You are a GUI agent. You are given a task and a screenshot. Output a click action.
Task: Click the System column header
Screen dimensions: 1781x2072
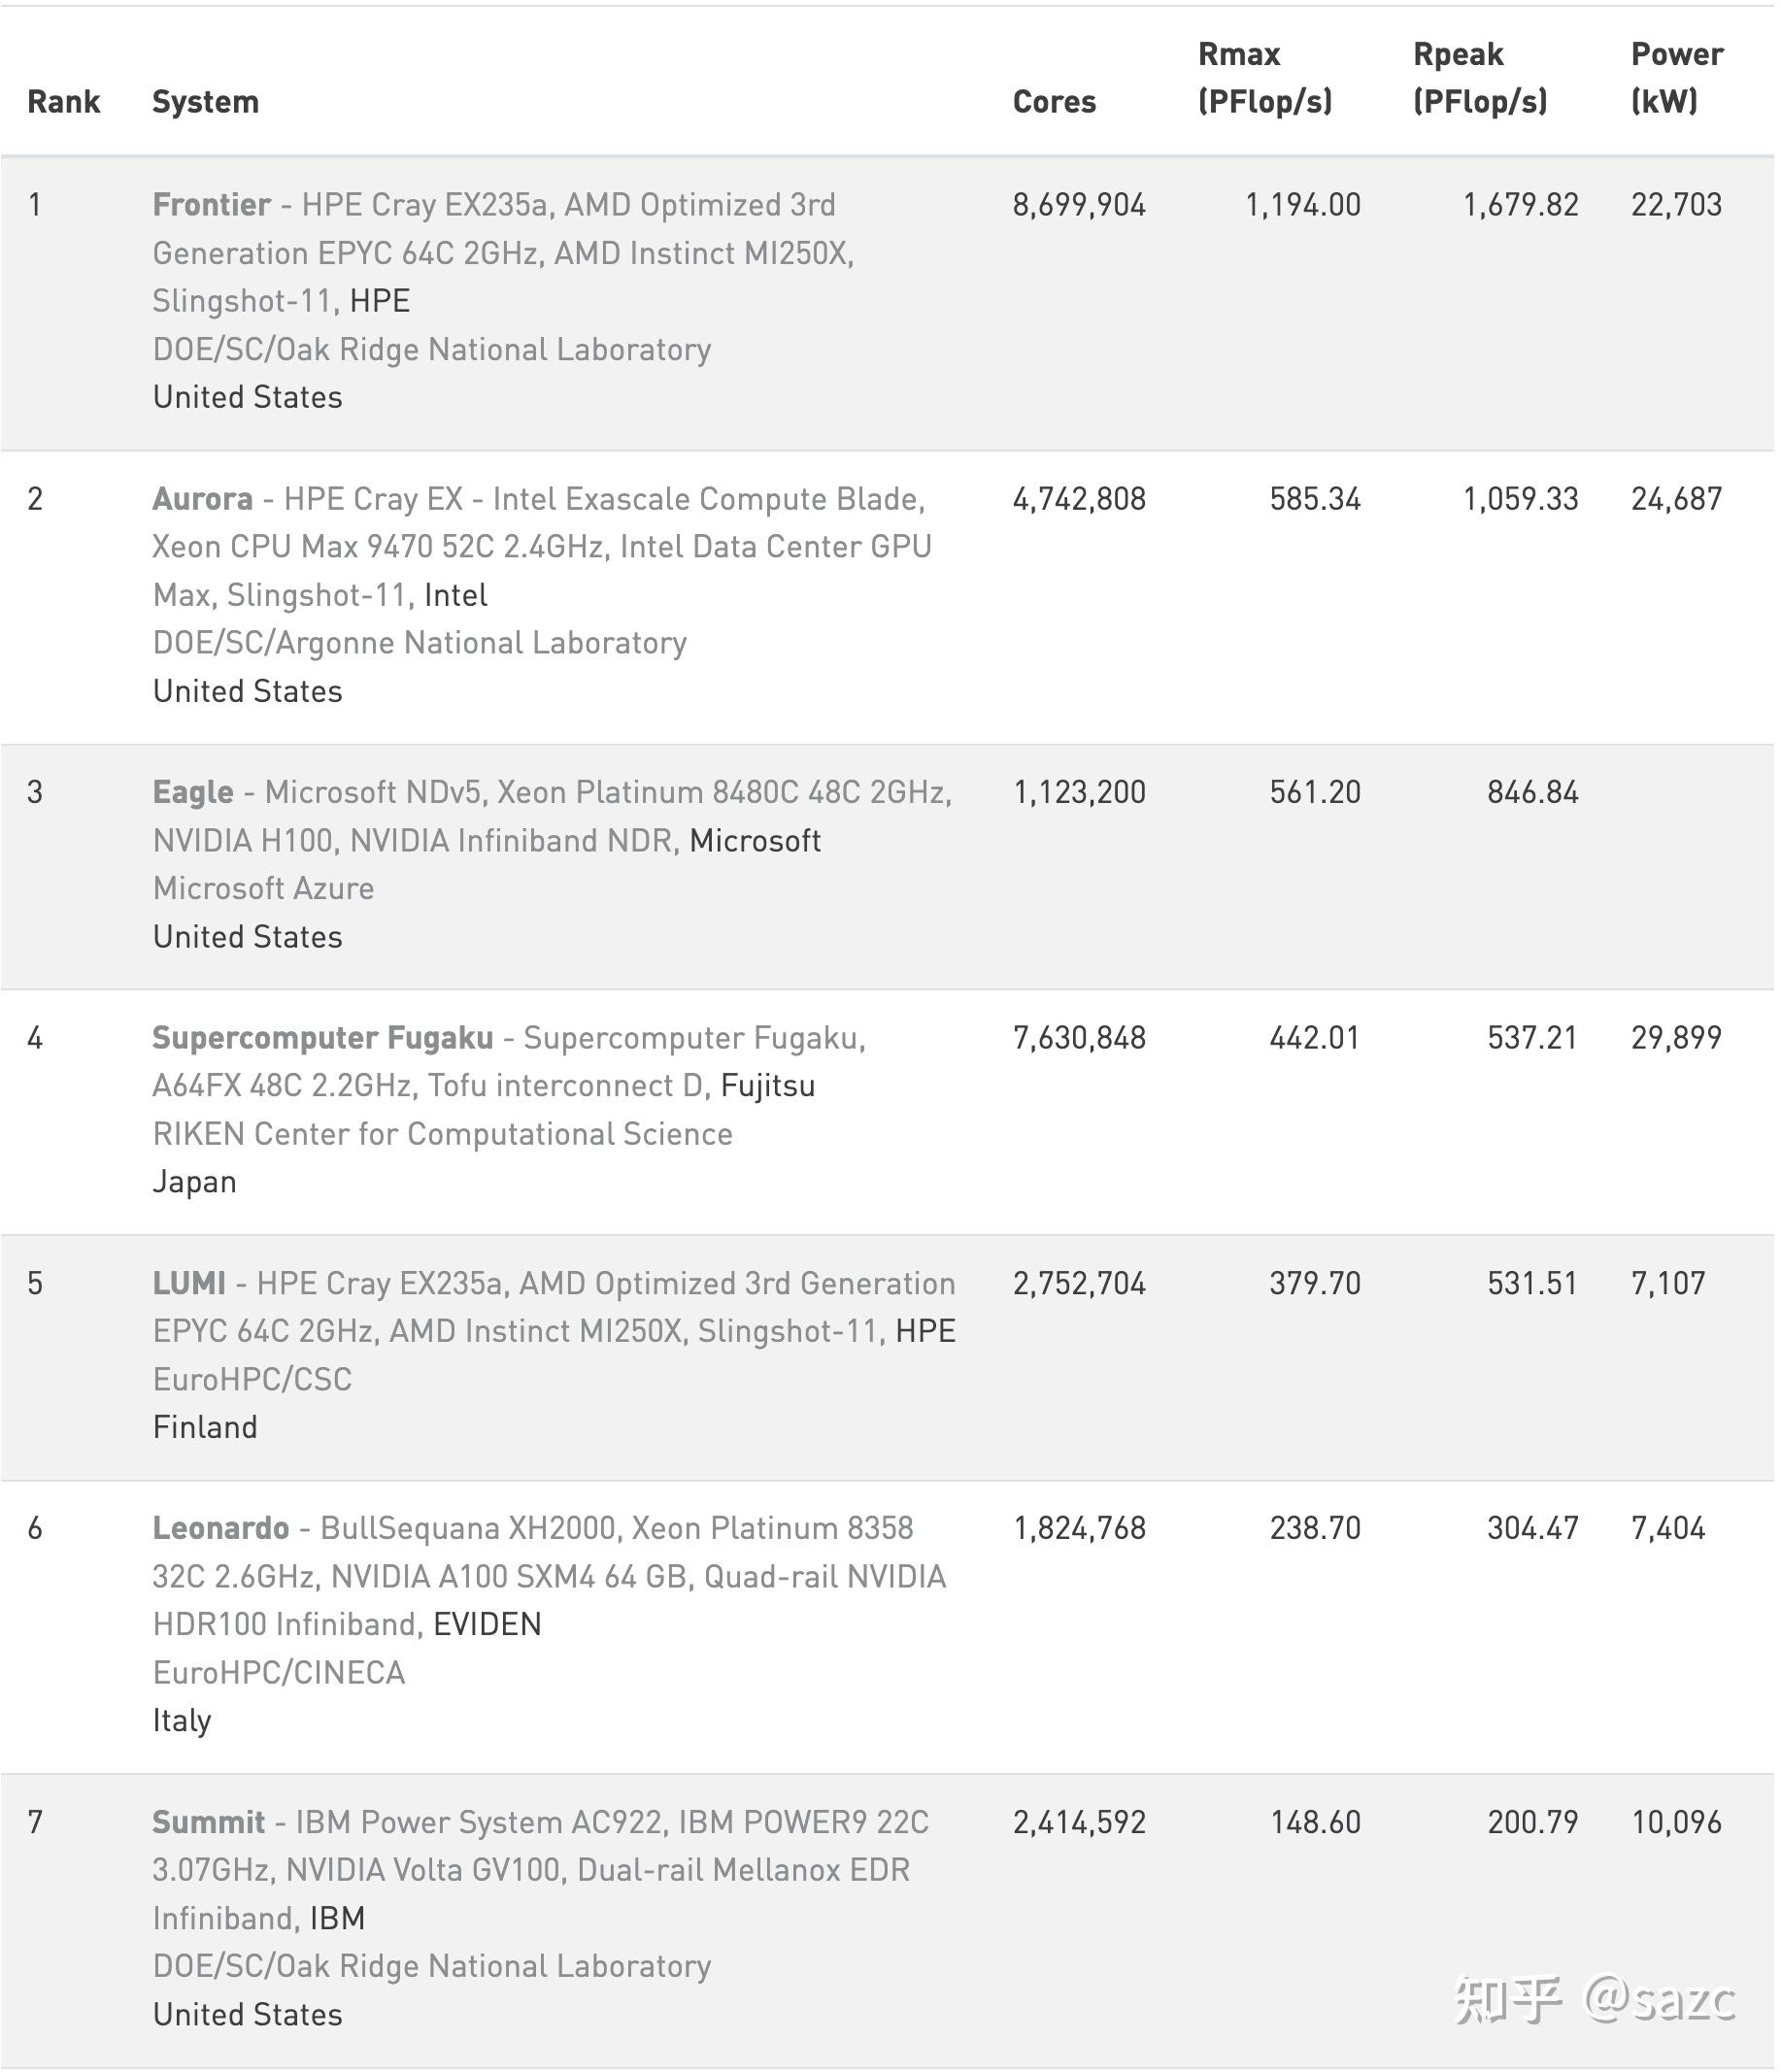point(205,102)
